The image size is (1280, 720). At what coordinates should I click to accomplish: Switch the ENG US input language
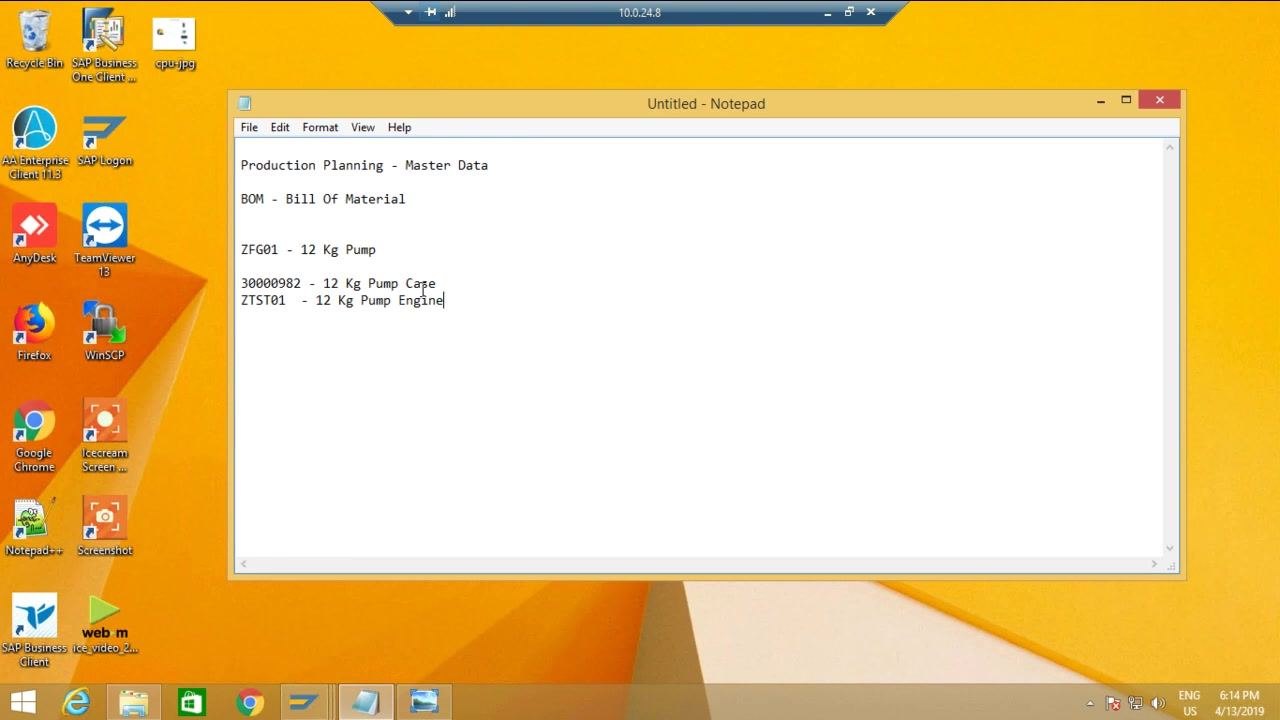click(x=1189, y=703)
